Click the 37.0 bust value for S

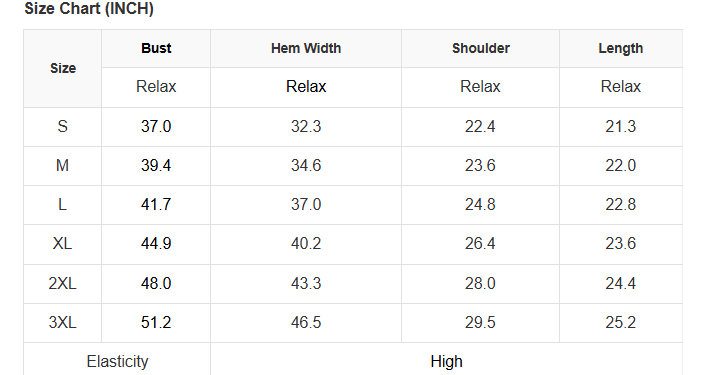click(156, 126)
